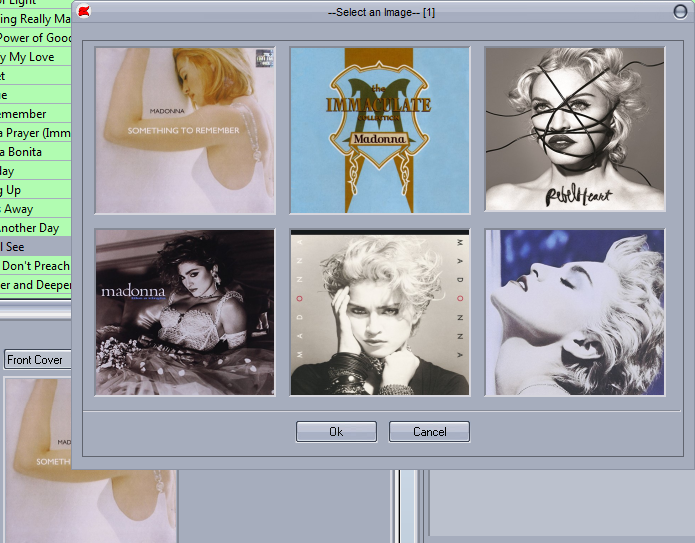This screenshot has height=543, width=695.
Task: Select the 'er and Deeper' track row
Action: coord(35,285)
